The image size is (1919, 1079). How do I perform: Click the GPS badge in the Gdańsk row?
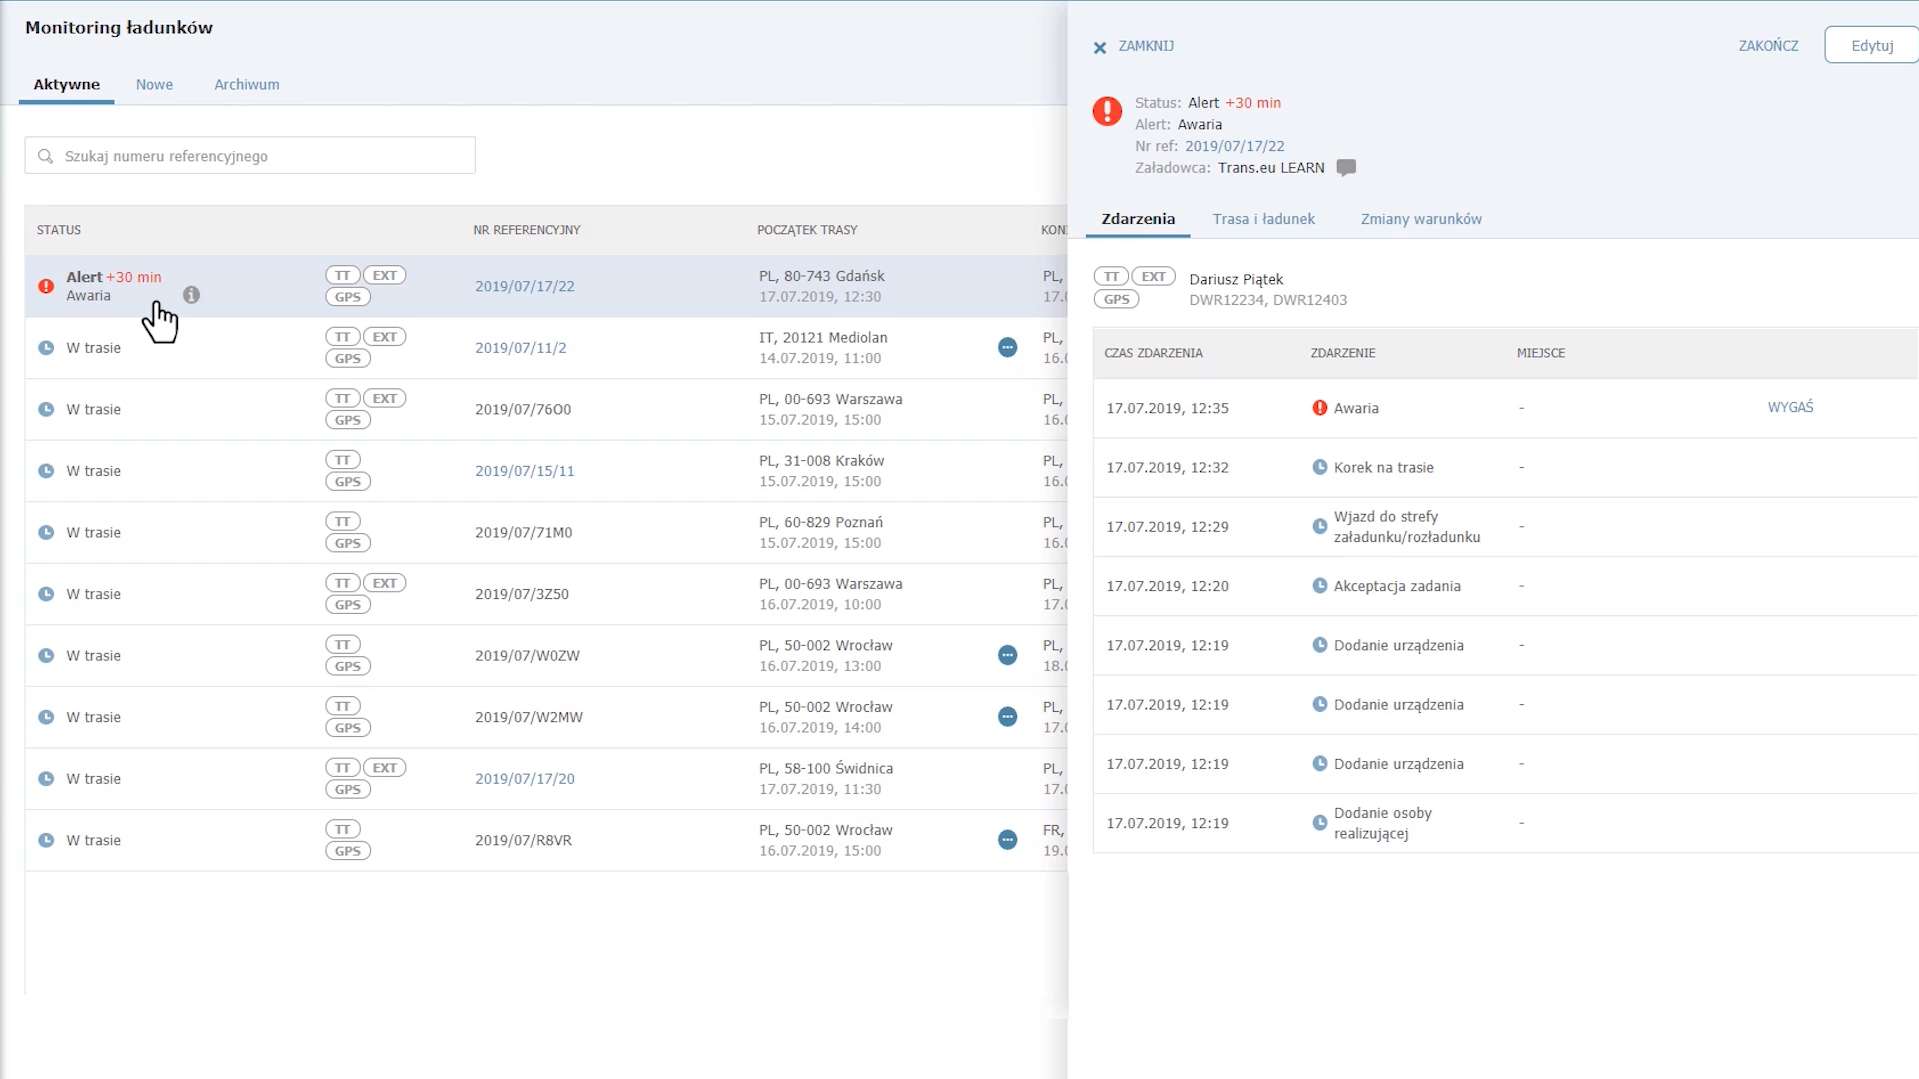(348, 297)
